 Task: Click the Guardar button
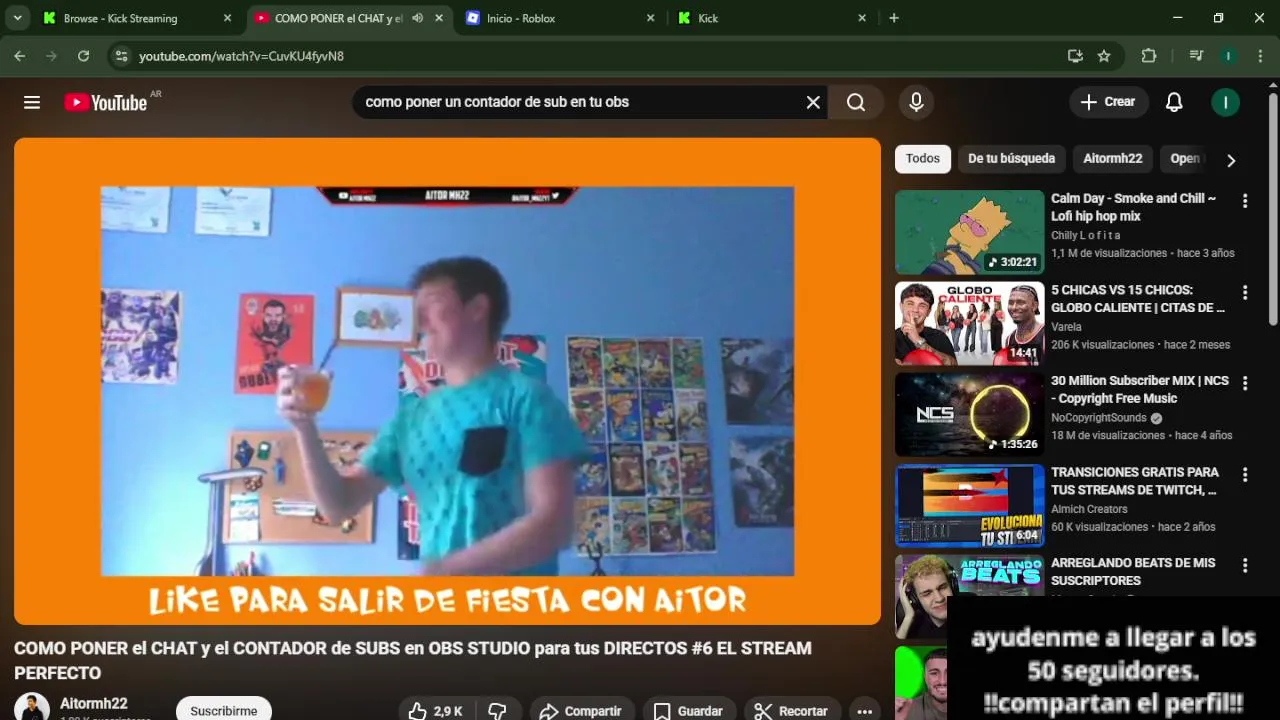click(688, 711)
